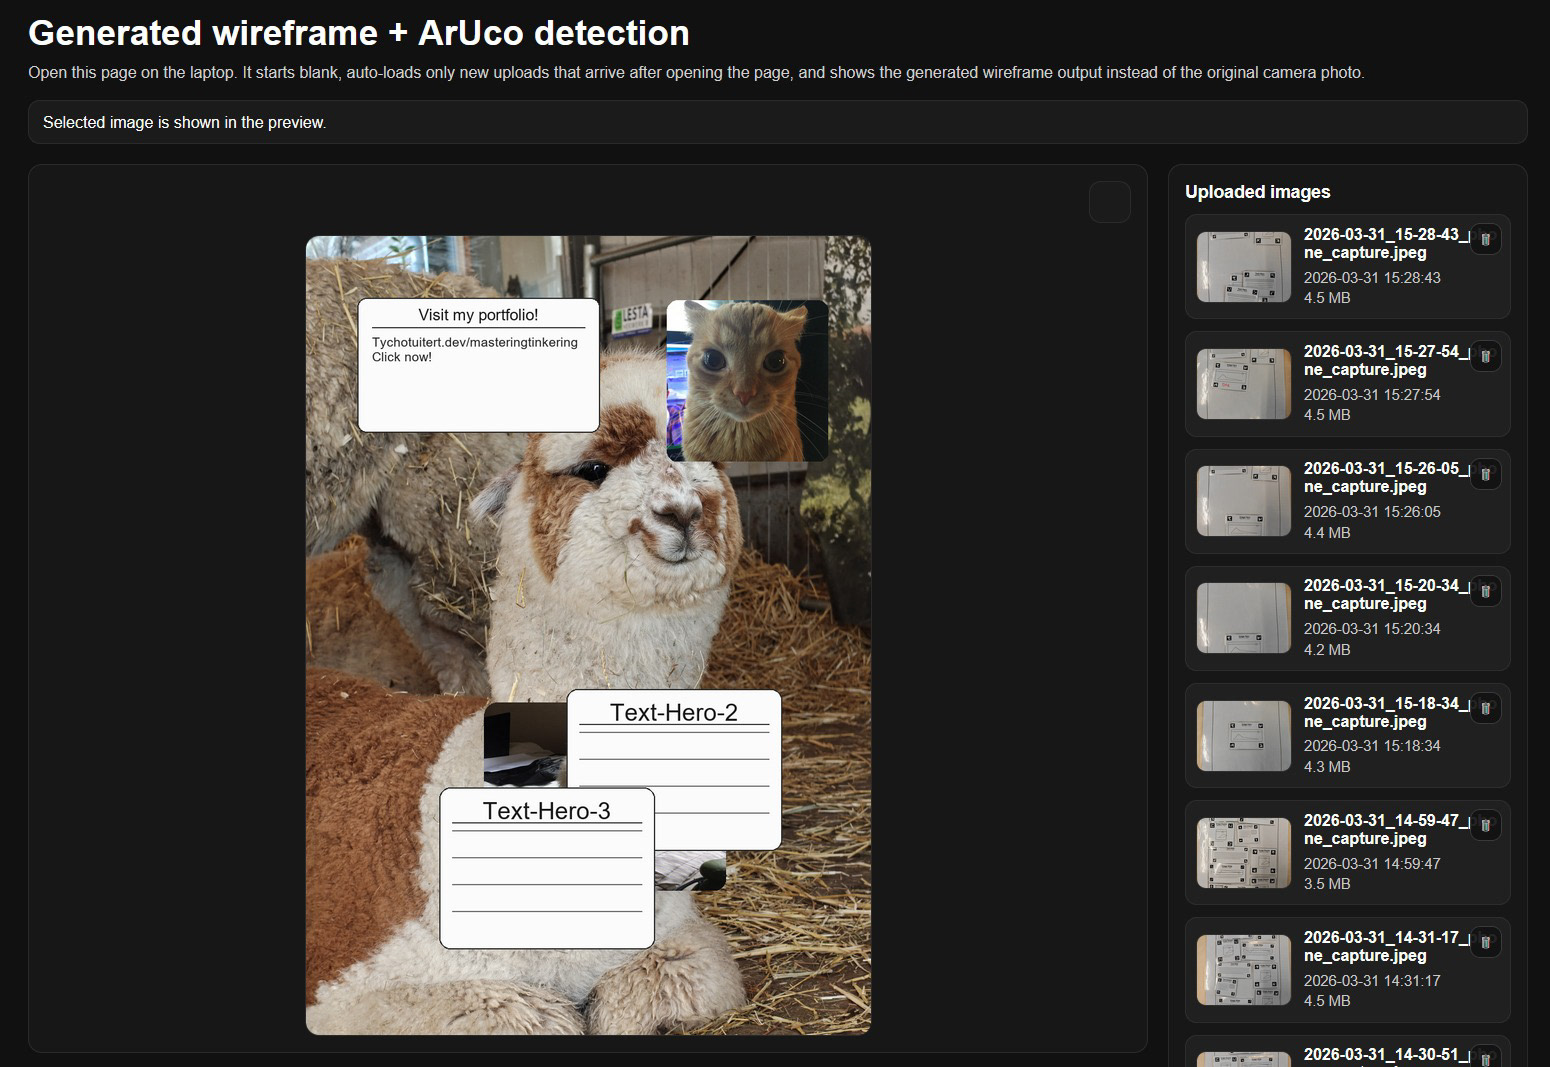This screenshot has width=1550, height=1067.
Task: Trash the 15:18:34 capture entry
Action: click(1485, 708)
